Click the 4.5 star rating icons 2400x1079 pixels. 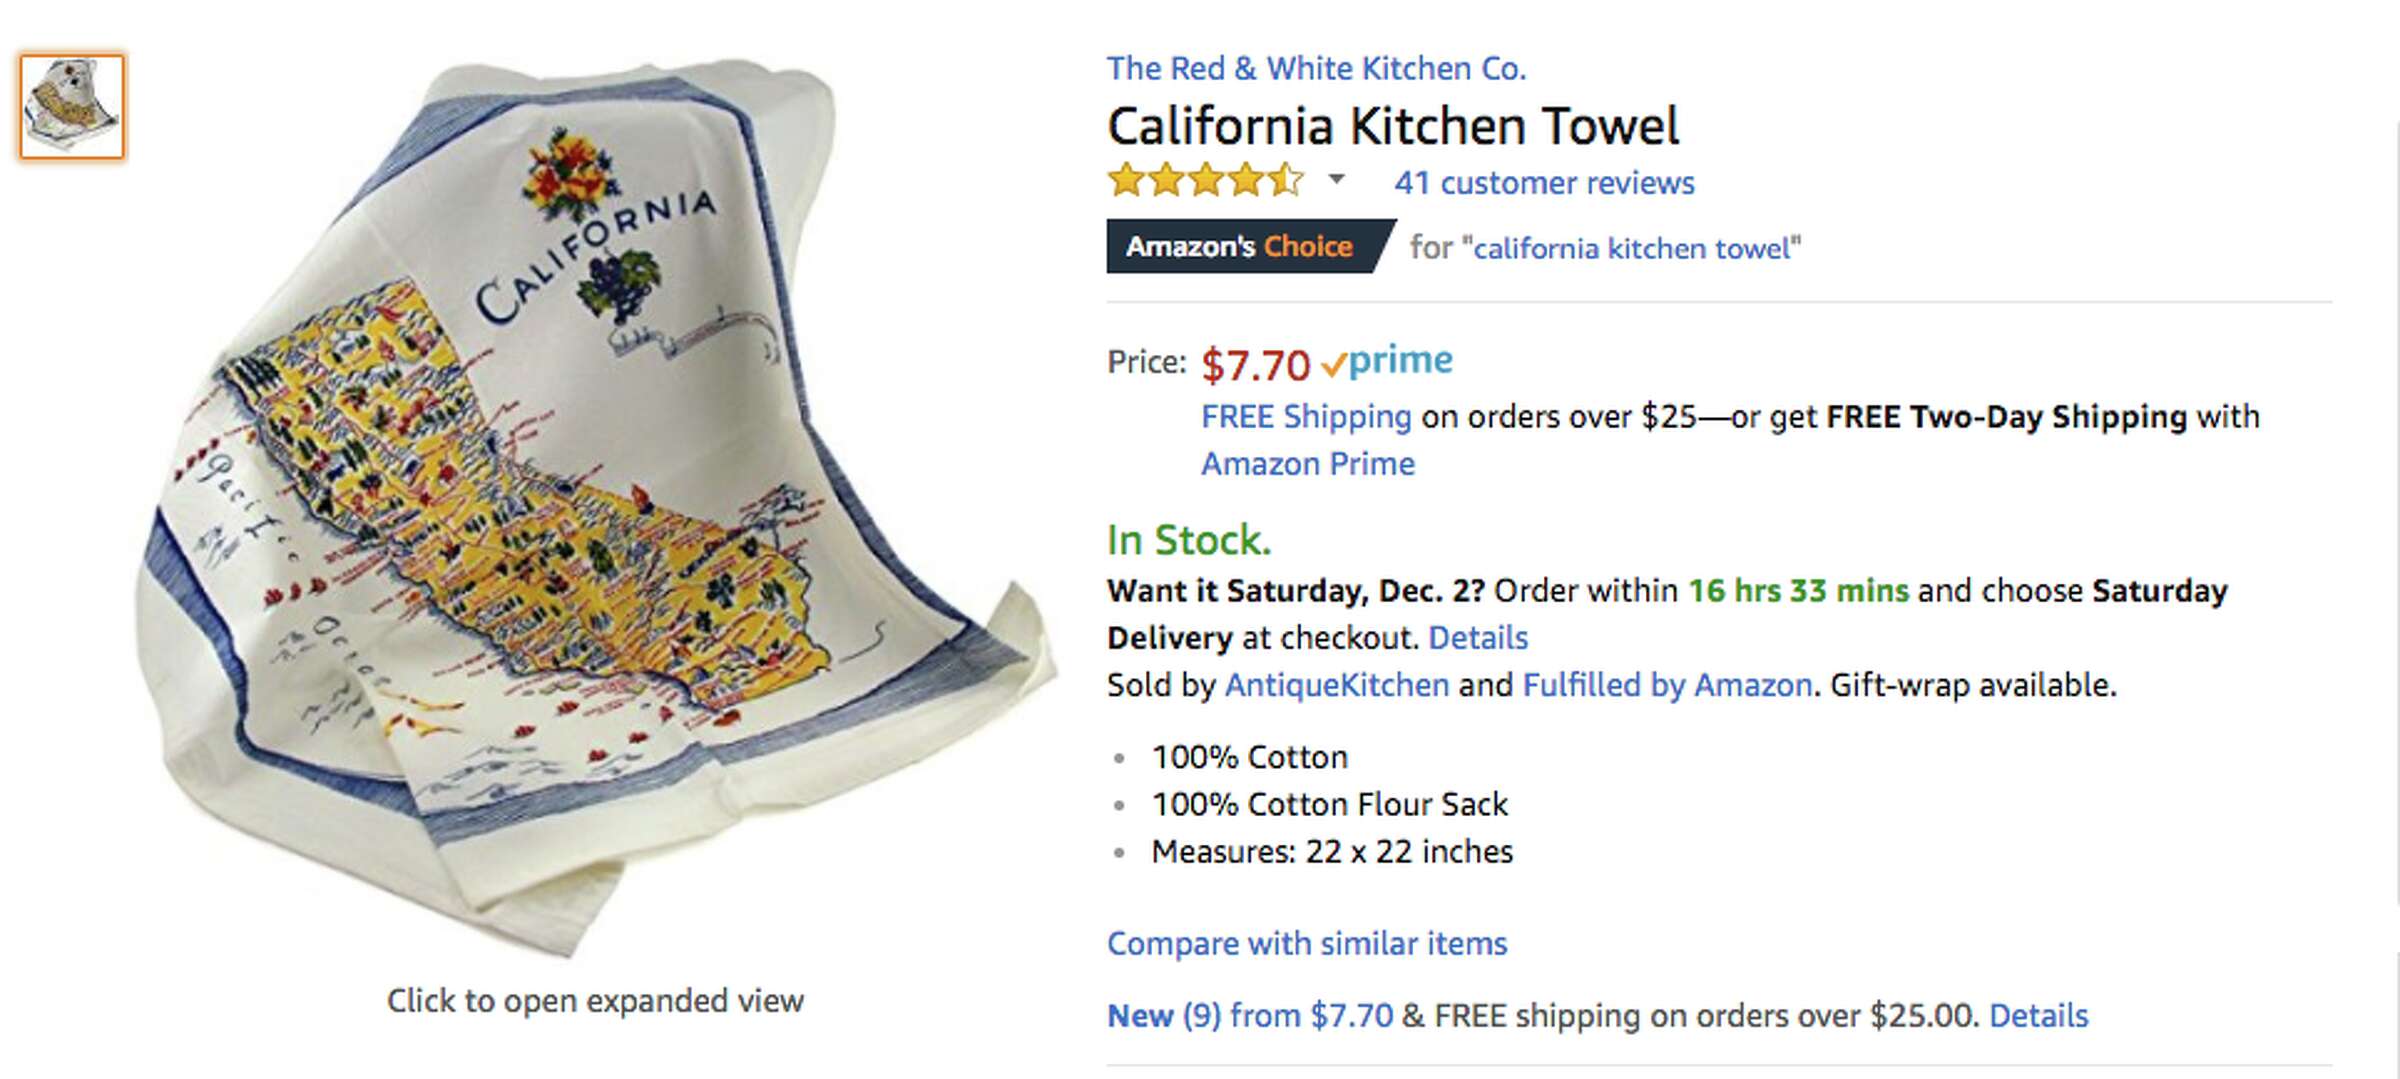pyautogui.click(x=1200, y=182)
